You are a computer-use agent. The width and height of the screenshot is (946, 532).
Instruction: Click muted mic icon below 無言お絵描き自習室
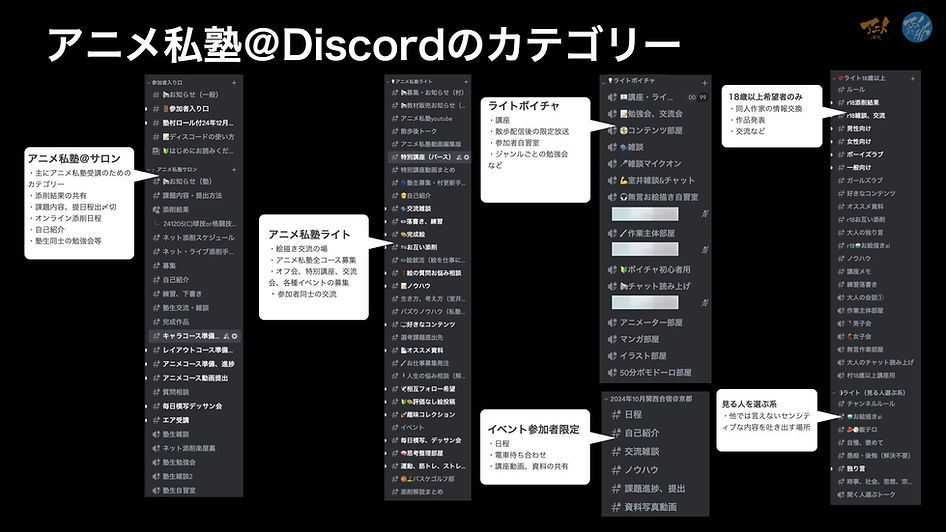click(x=705, y=214)
